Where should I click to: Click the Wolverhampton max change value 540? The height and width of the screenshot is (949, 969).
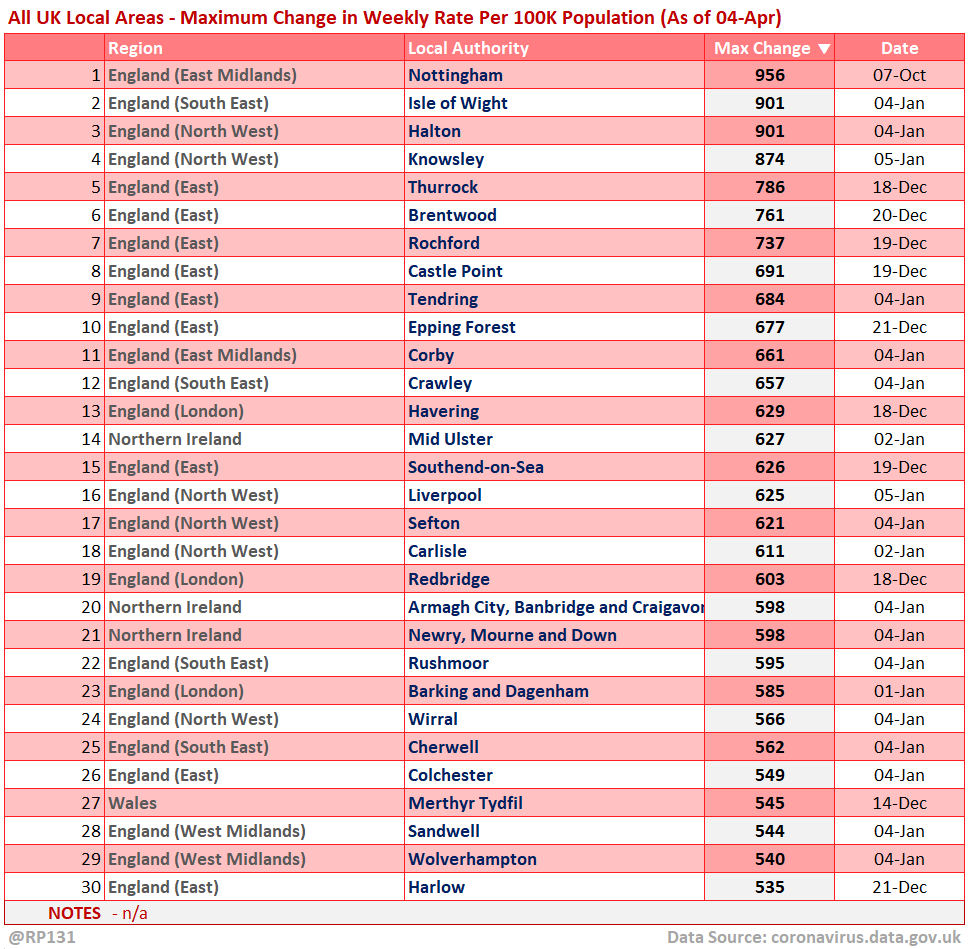click(770, 859)
